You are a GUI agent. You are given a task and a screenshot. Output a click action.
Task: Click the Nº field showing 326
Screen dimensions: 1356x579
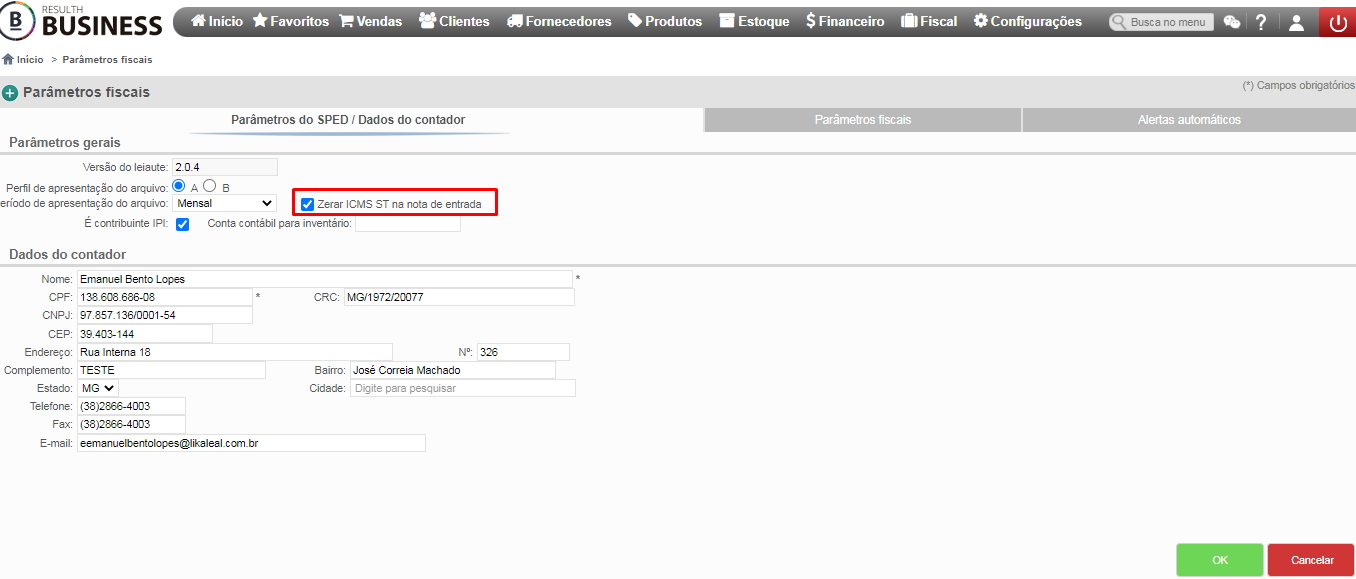point(523,352)
